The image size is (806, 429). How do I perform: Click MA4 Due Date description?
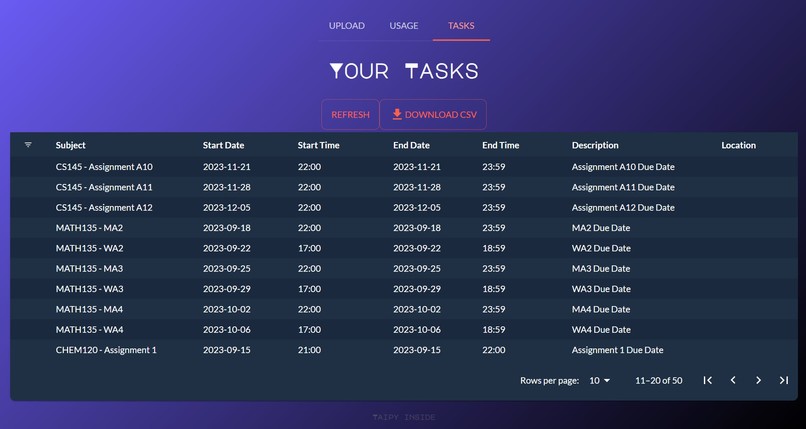point(601,309)
